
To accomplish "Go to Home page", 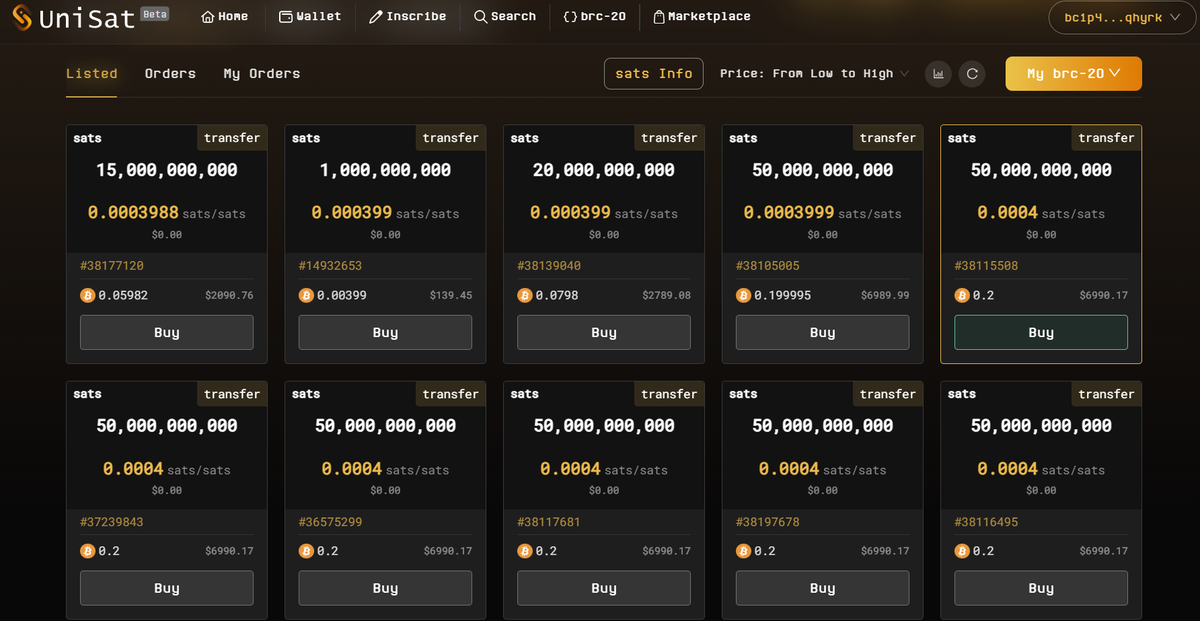I will click(x=224, y=17).
